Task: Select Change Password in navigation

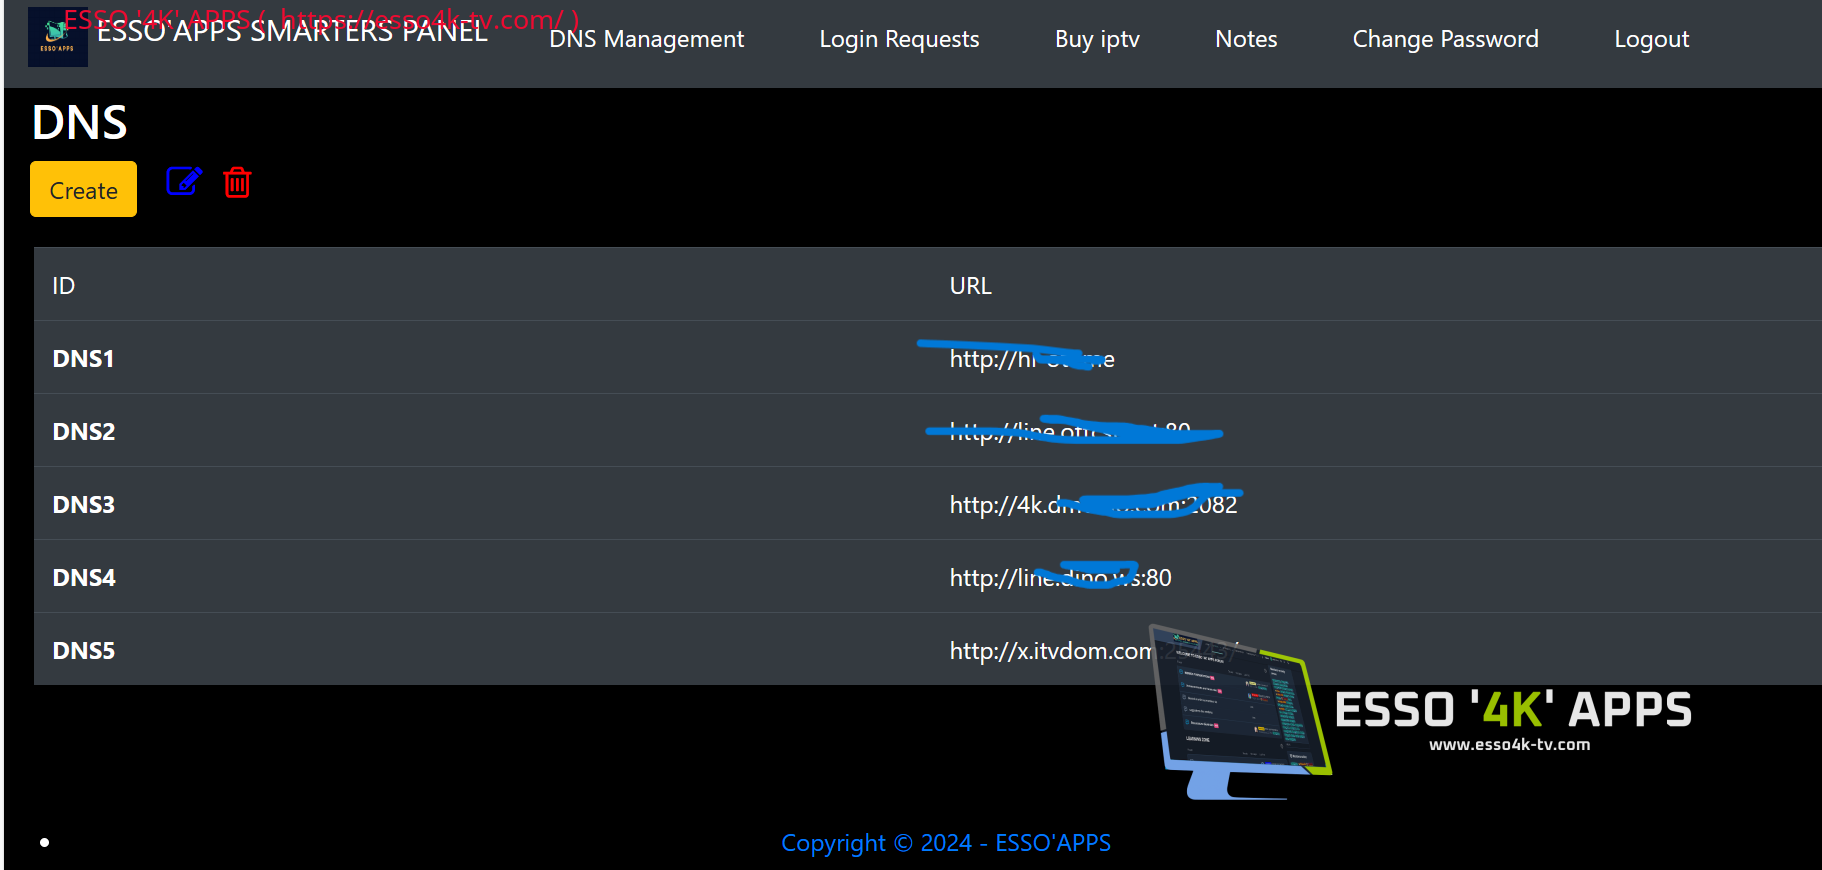Action: pyautogui.click(x=1444, y=39)
